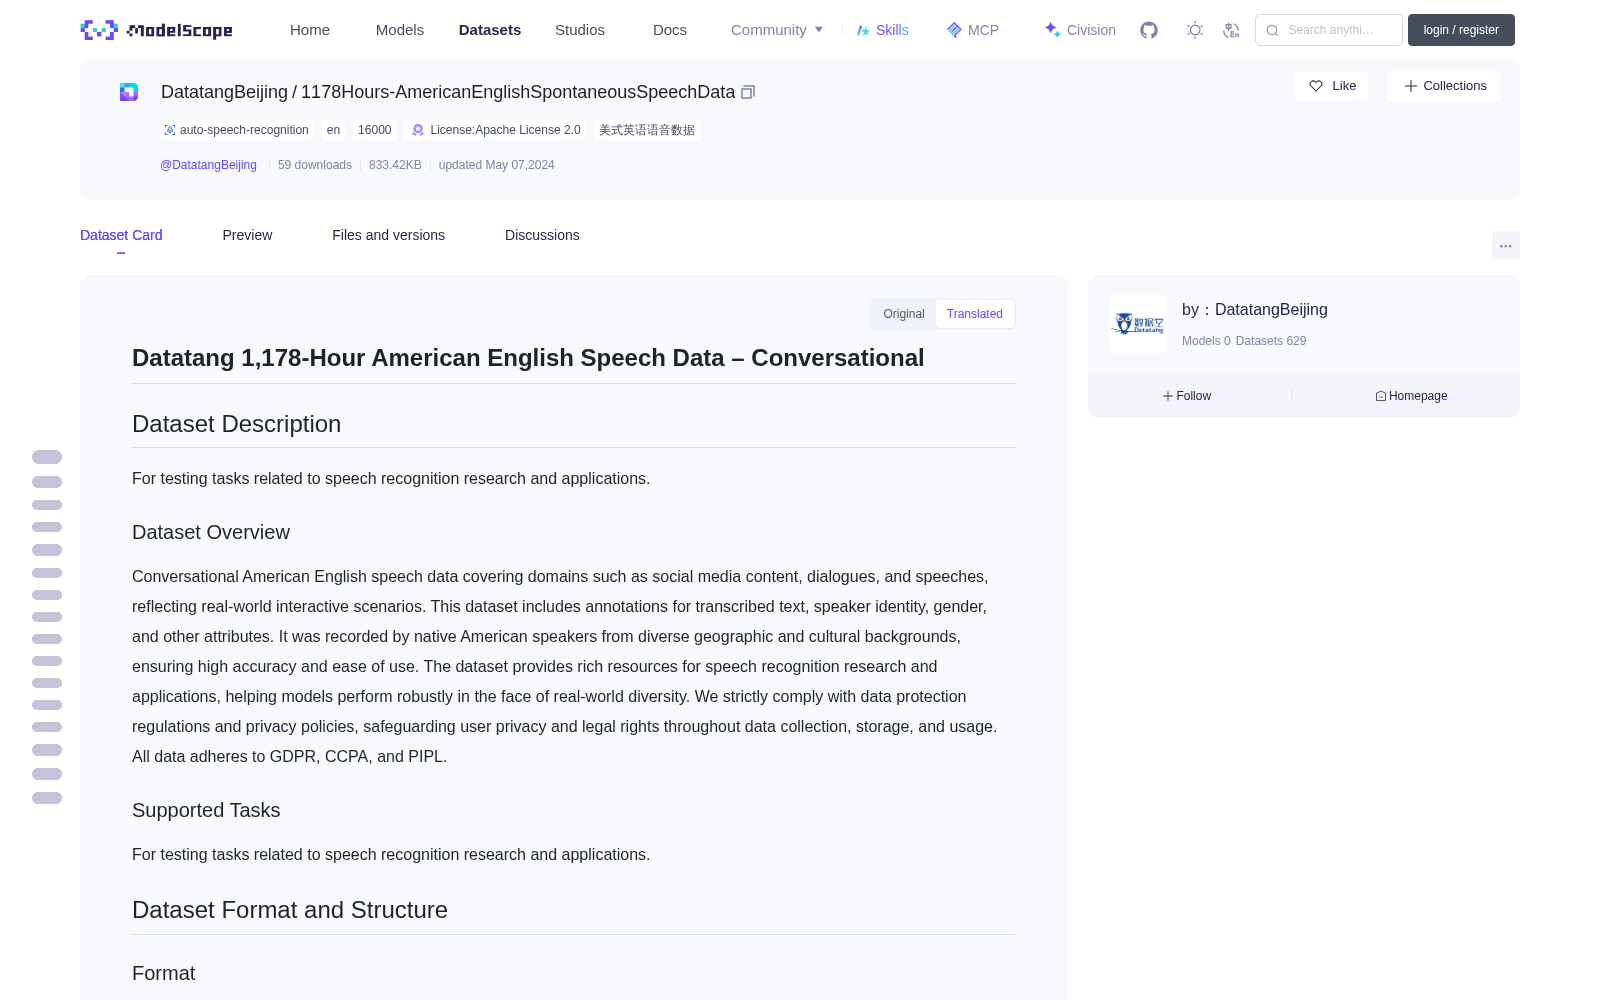
Task: Follow DatatangBeijing
Action: pyautogui.click(x=1187, y=396)
